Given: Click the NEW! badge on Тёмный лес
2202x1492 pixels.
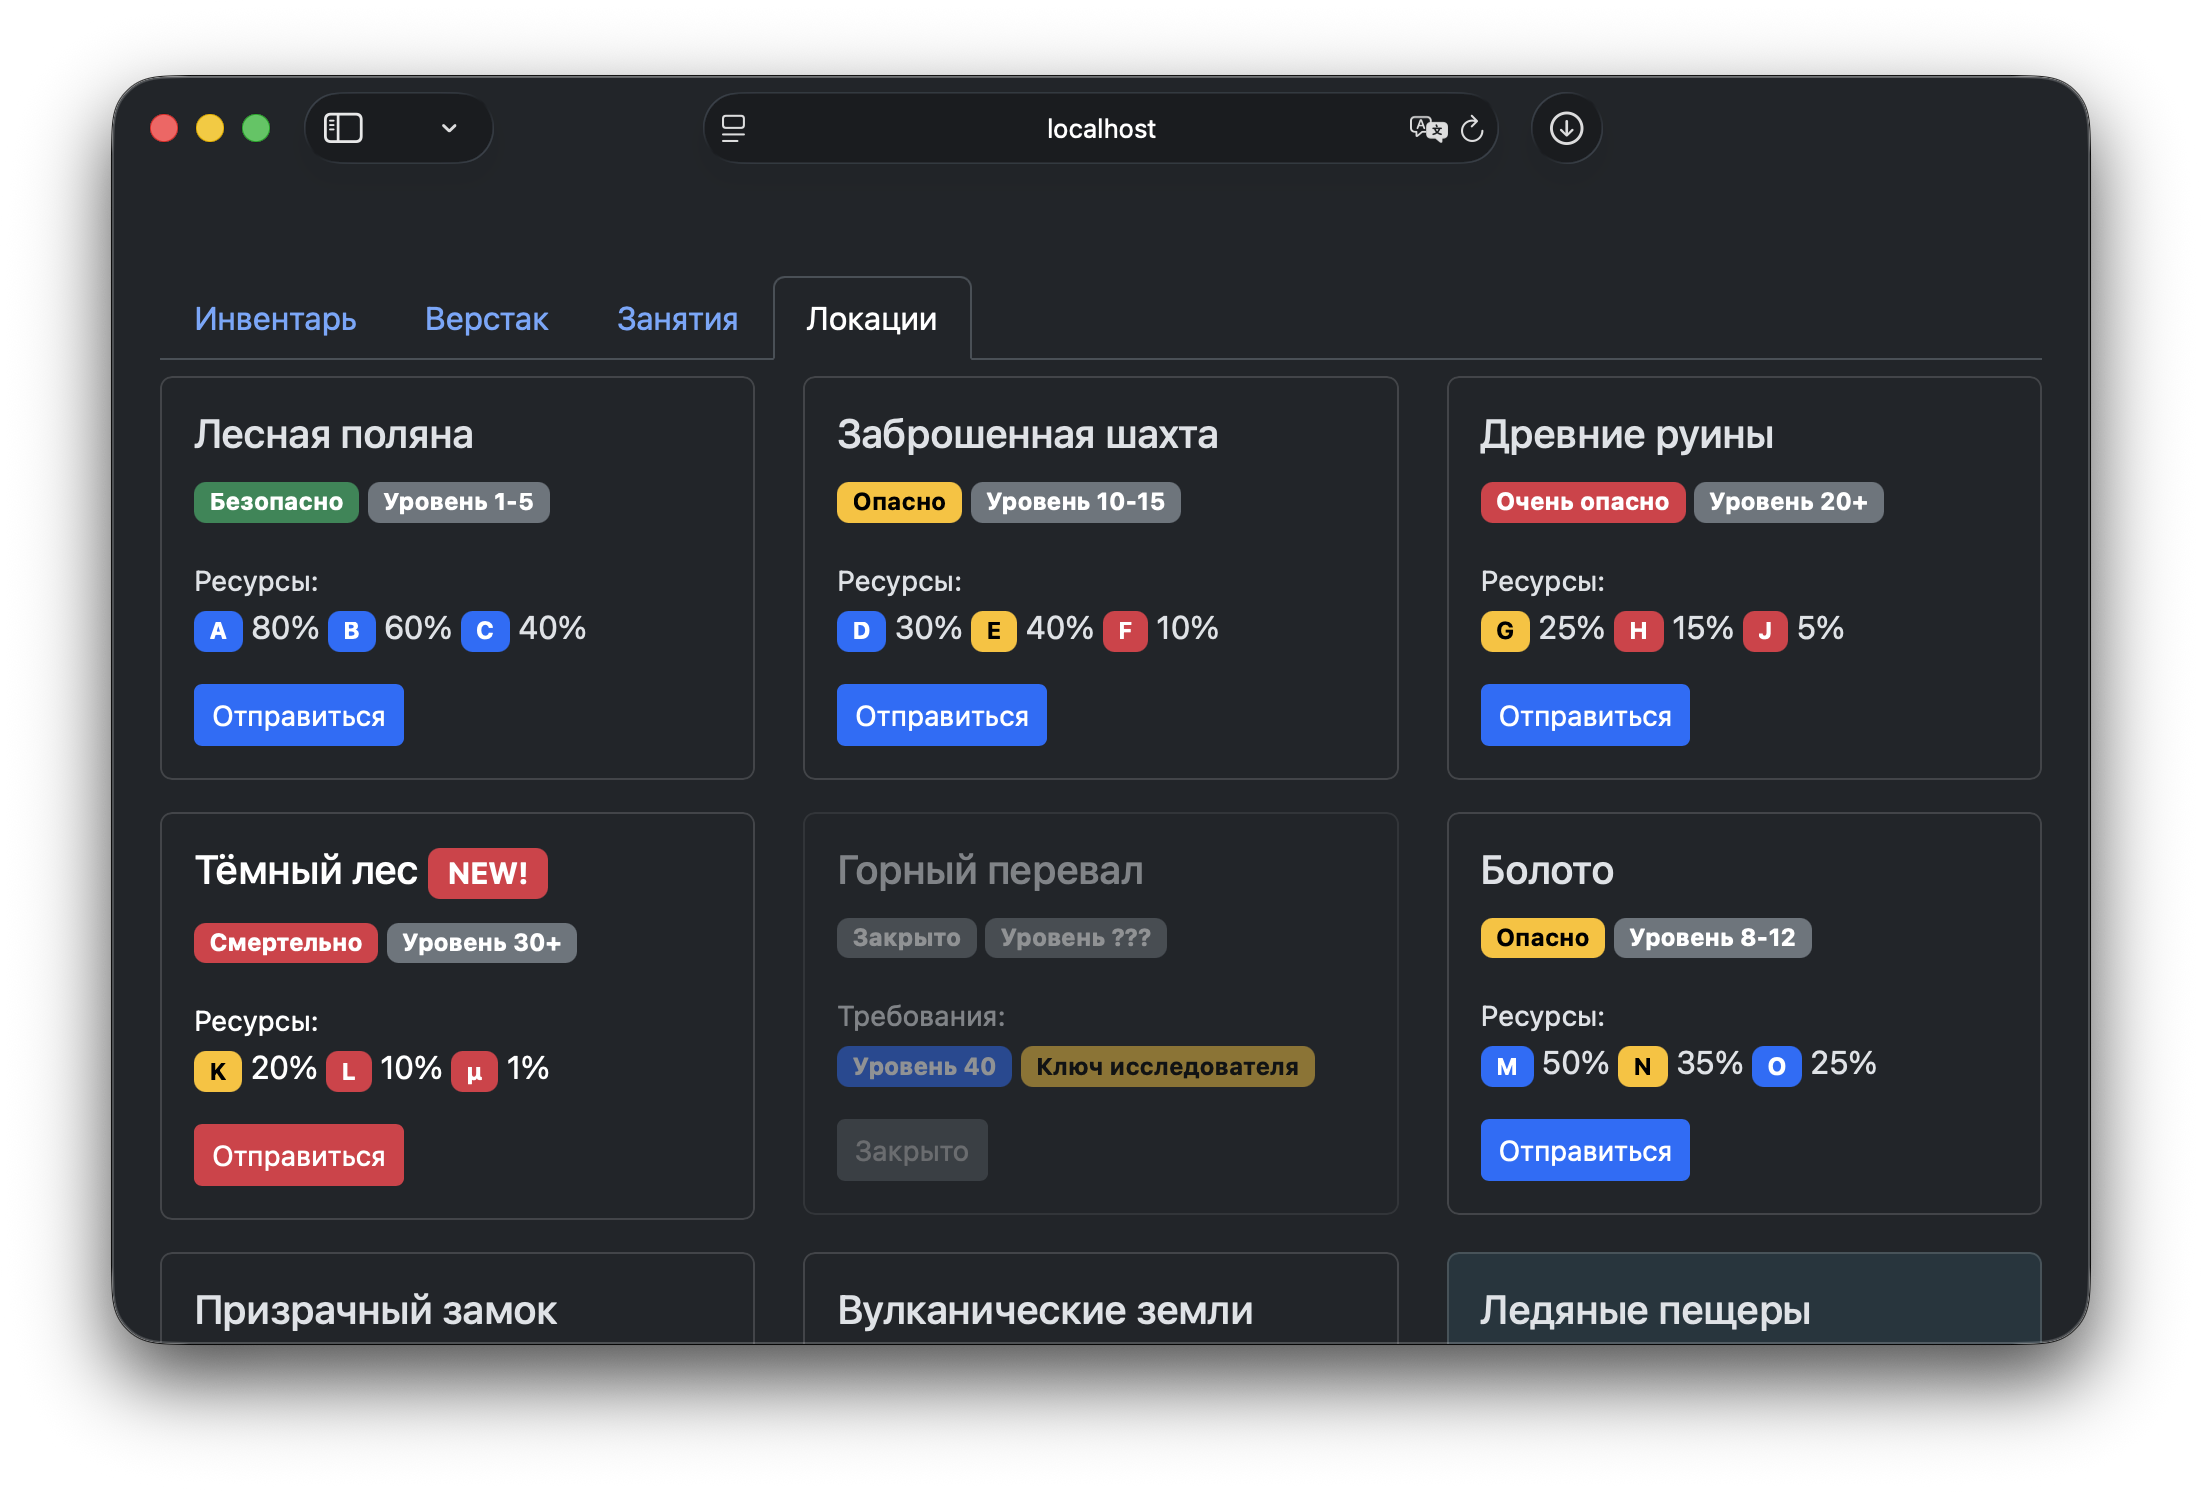Looking at the screenshot, I should pos(487,872).
